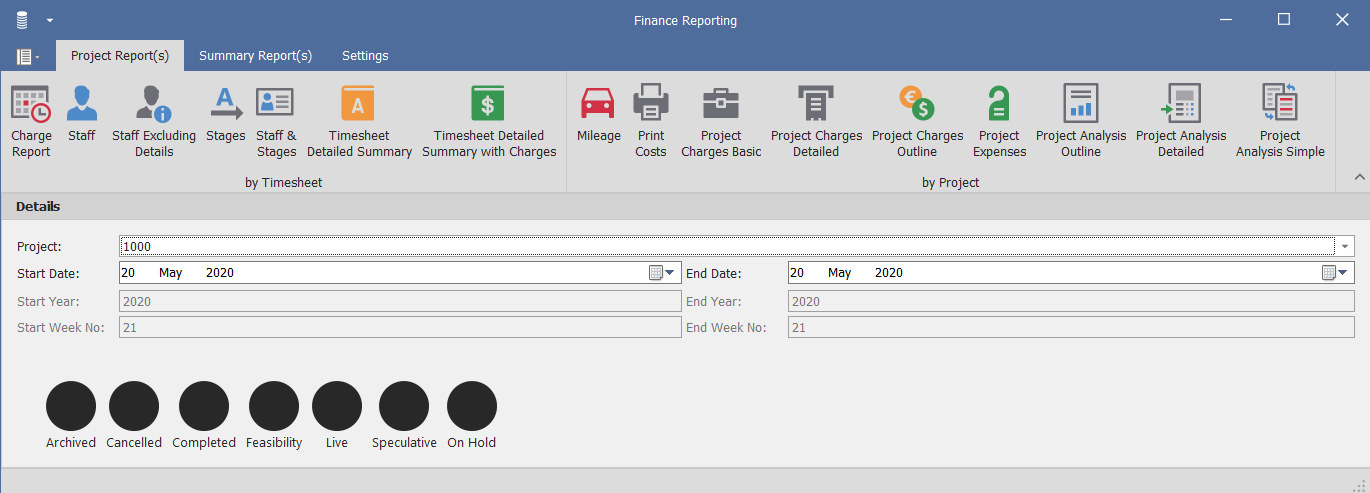The height and width of the screenshot is (493, 1370).
Task: Collapse the ribbon with the chevron
Action: pos(1359,177)
